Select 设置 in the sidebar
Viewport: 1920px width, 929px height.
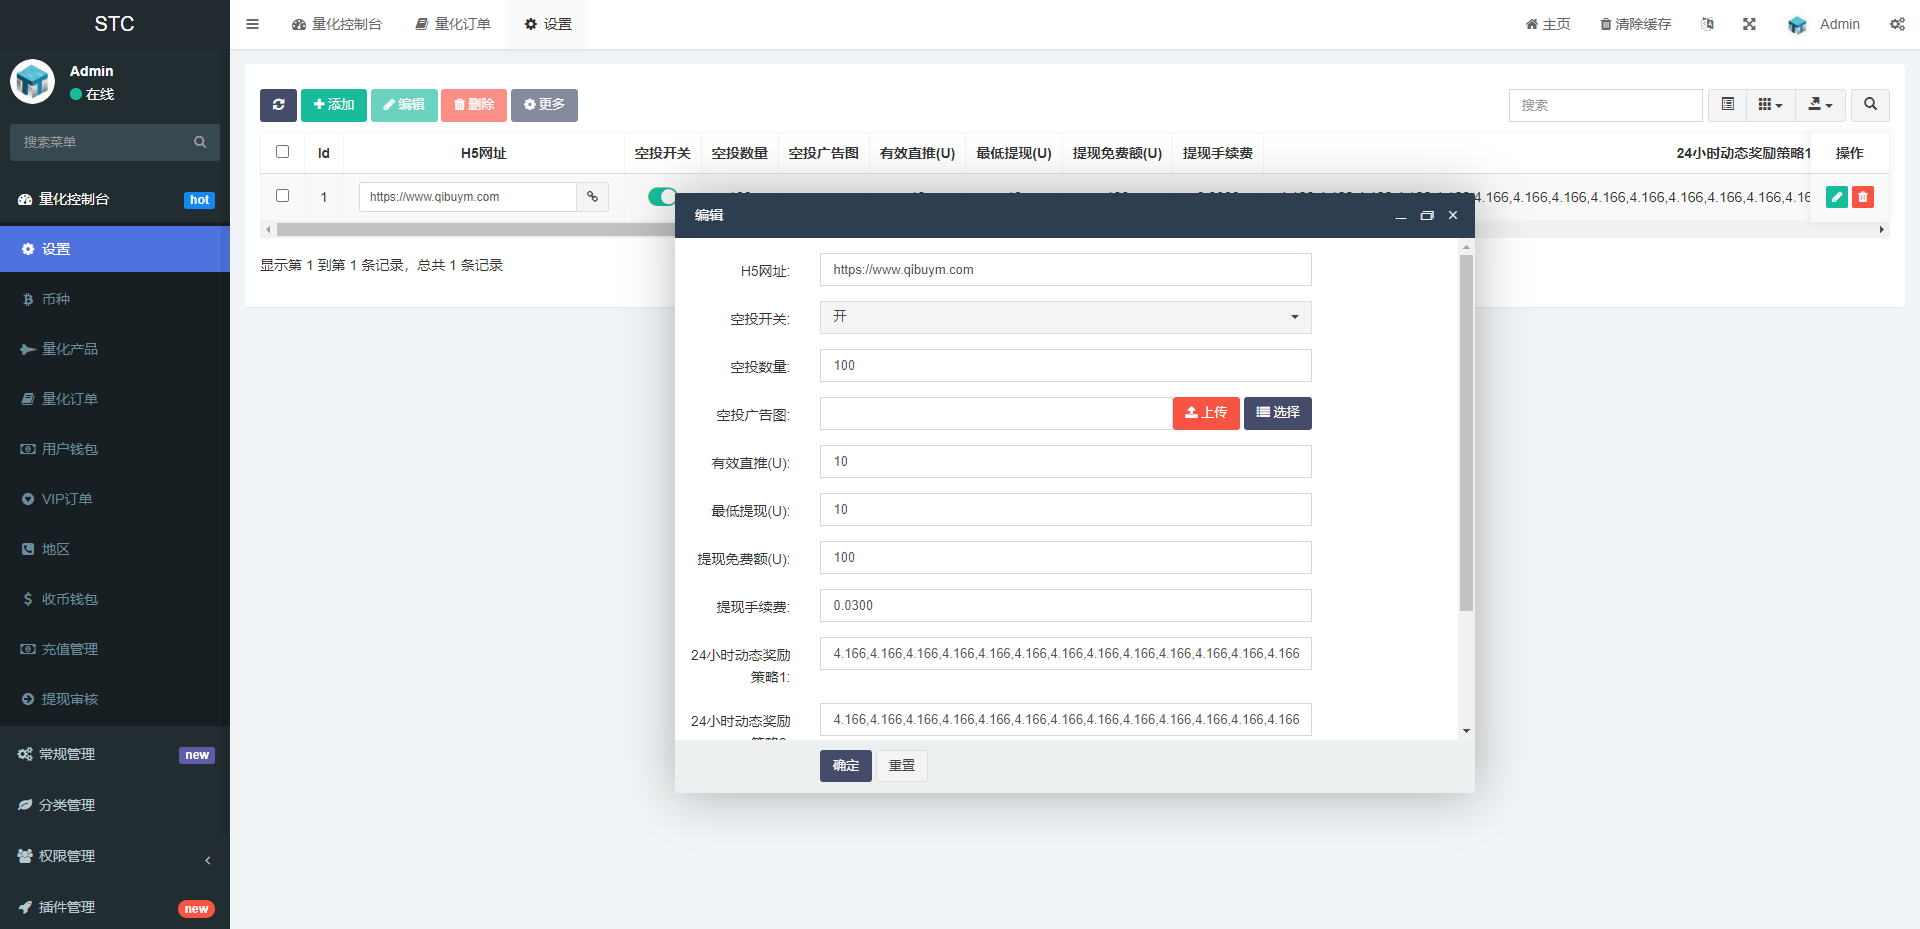(115, 249)
